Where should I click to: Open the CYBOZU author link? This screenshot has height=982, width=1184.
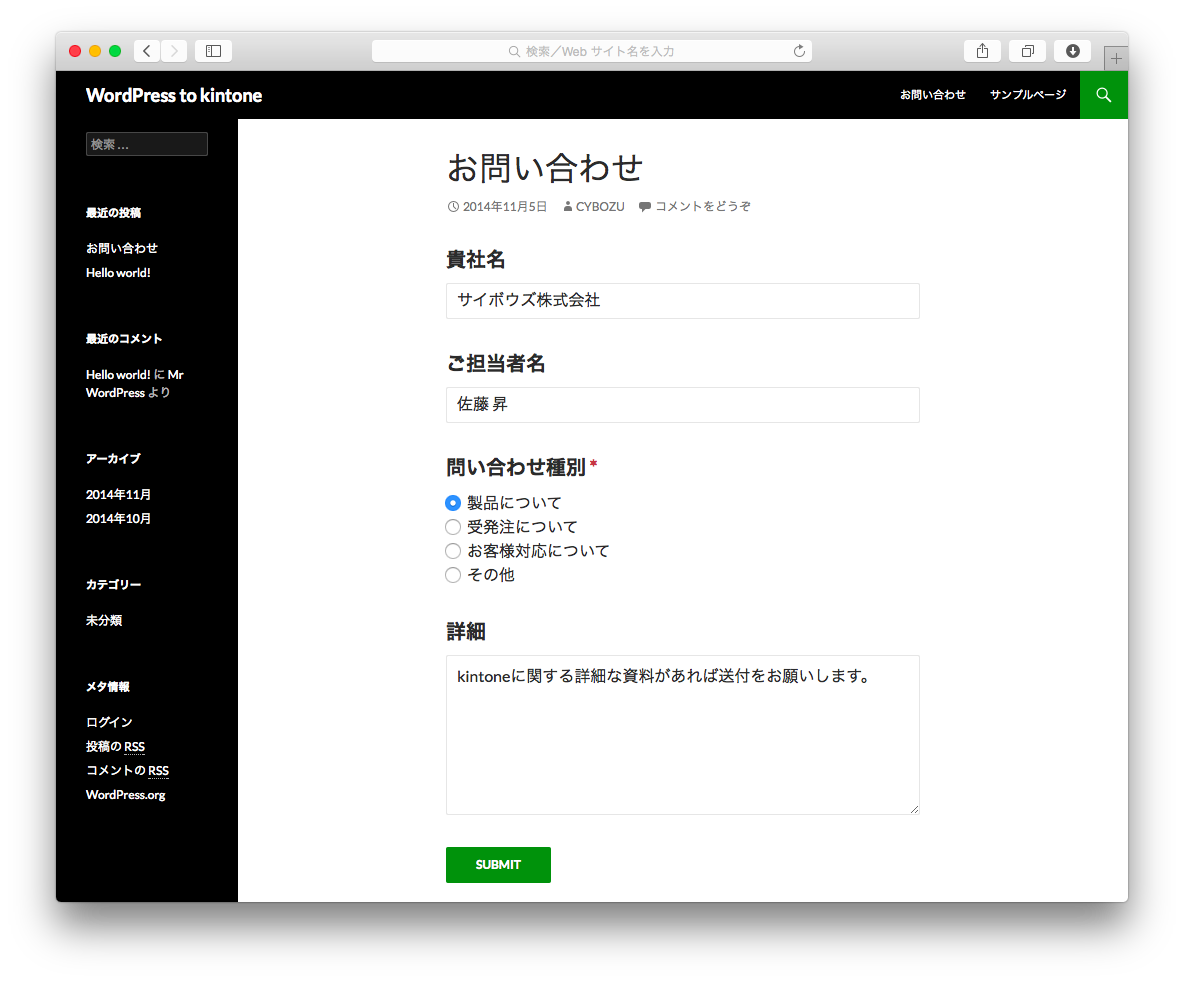(600, 206)
